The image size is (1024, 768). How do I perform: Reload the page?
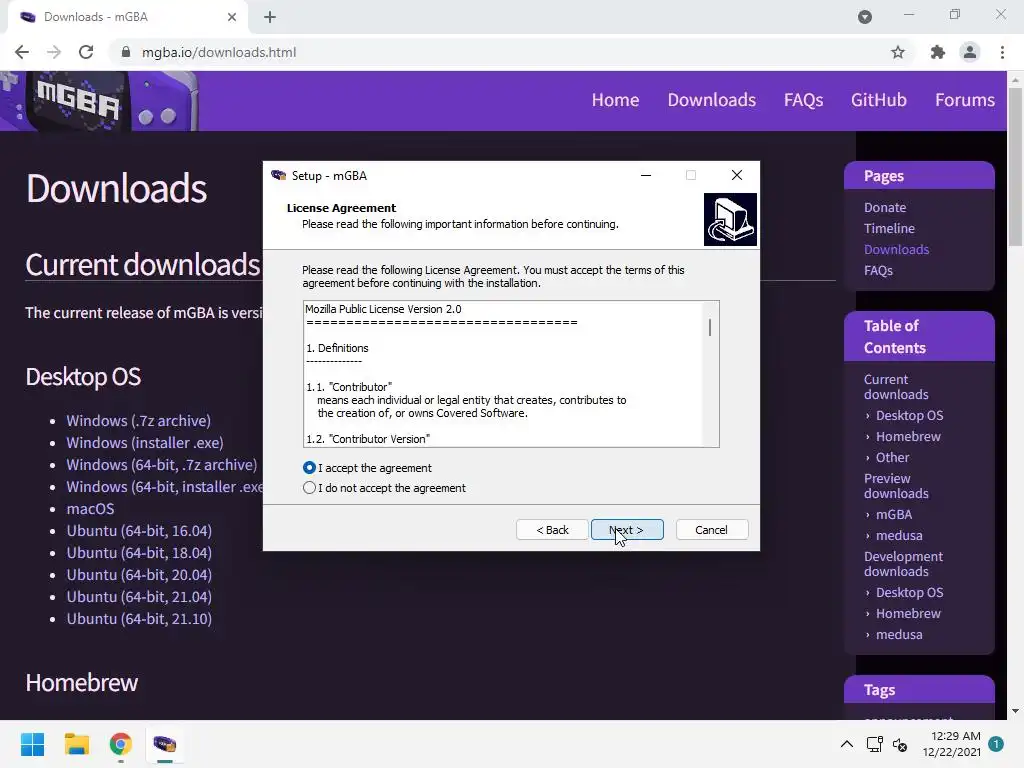[x=86, y=52]
